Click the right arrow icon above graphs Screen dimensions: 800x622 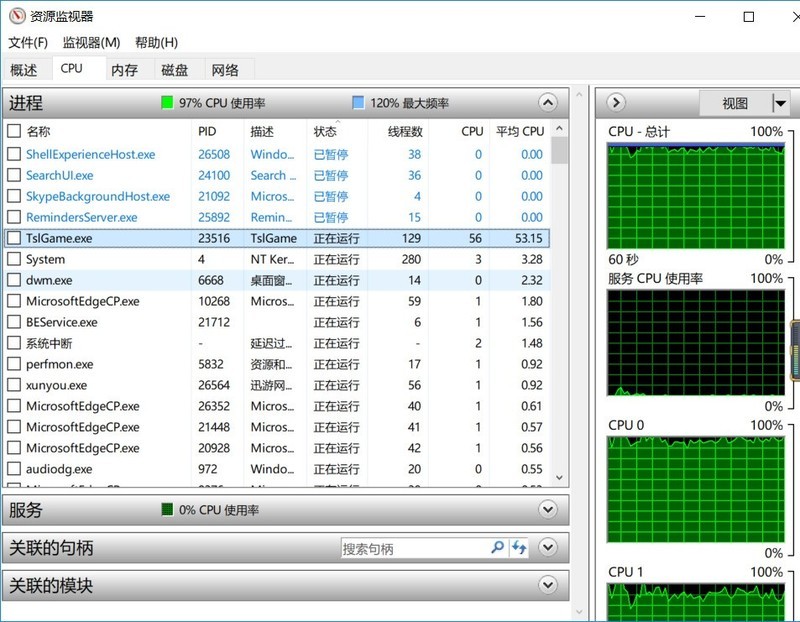[x=616, y=103]
